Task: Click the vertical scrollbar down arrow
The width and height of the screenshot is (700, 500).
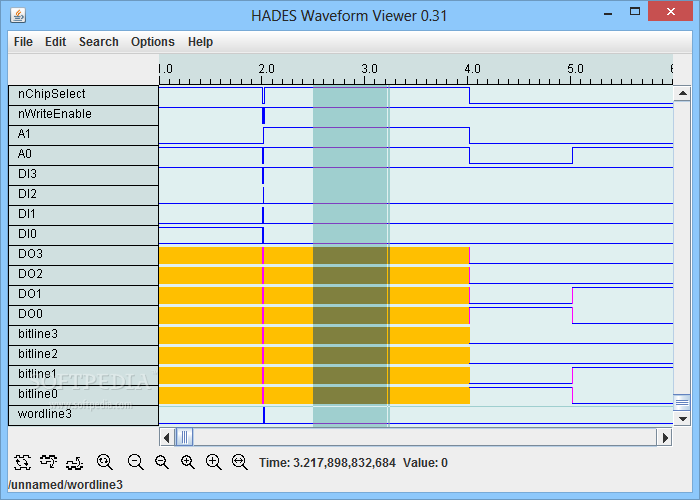Action: [682, 418]
